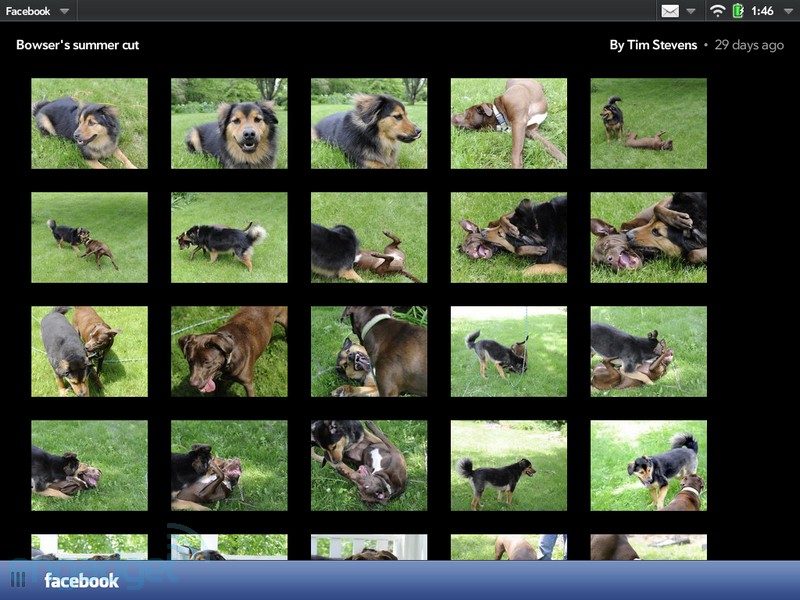800x600 pixels.
Task: Open photo of brown dog wearing white collar
Action: pos(369,352)
